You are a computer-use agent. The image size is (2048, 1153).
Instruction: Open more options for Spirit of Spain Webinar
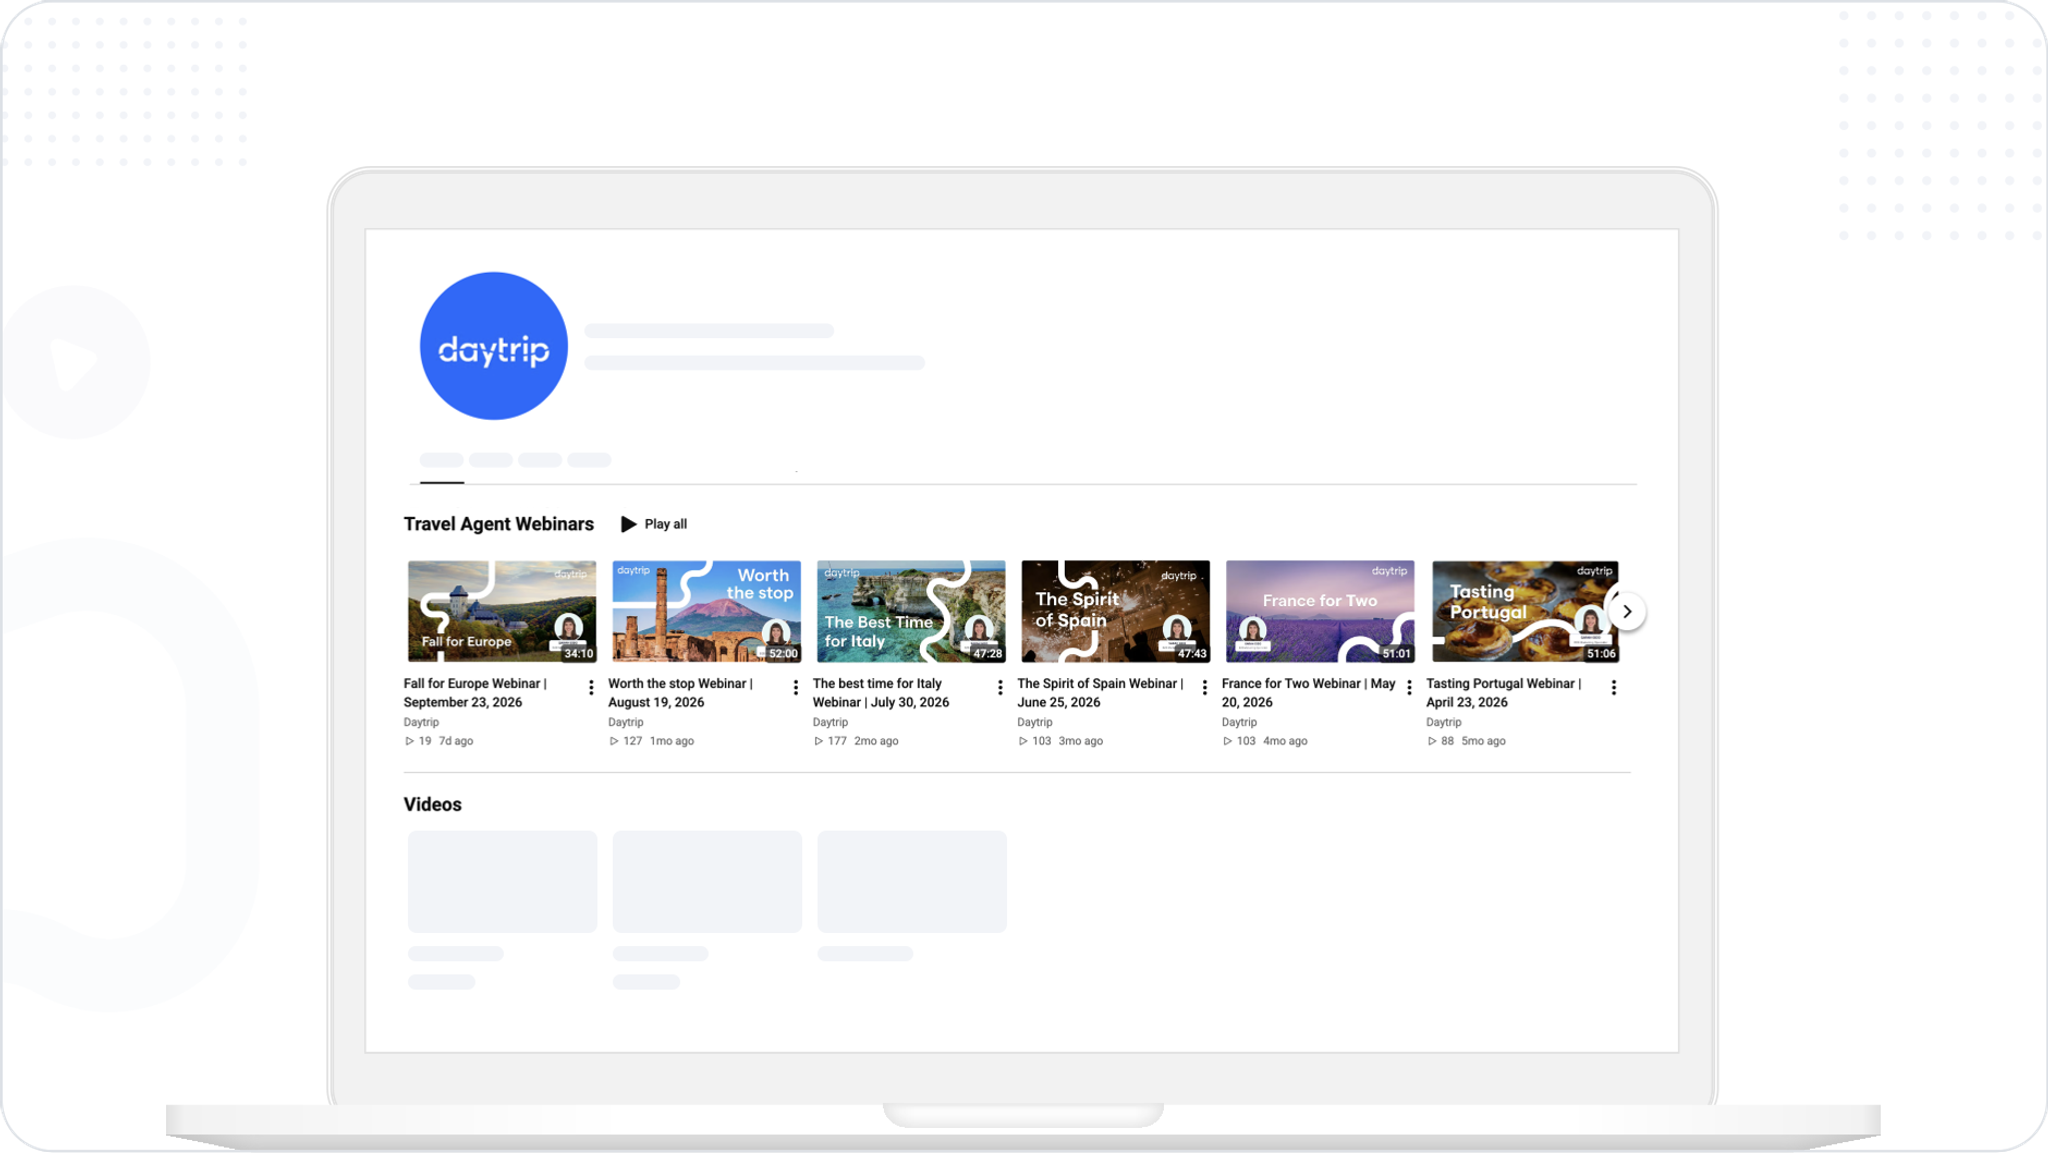point(1205,688)
